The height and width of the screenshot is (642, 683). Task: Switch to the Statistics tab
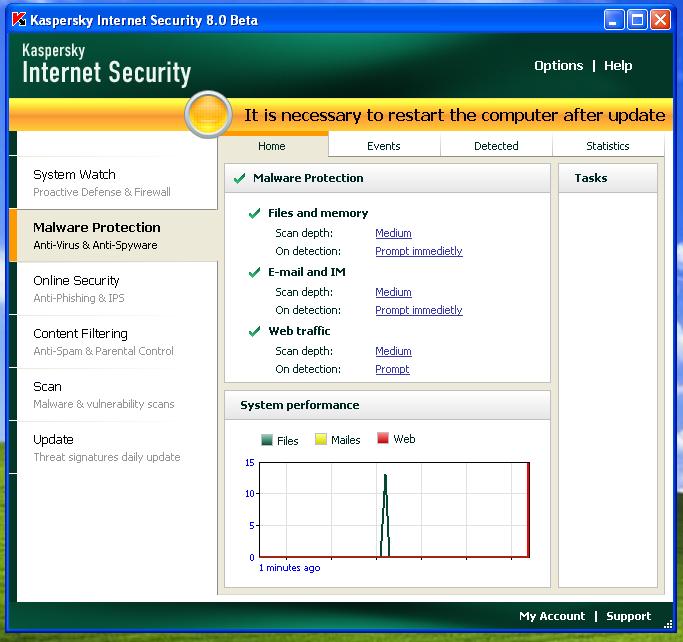(x=608, y=146)
